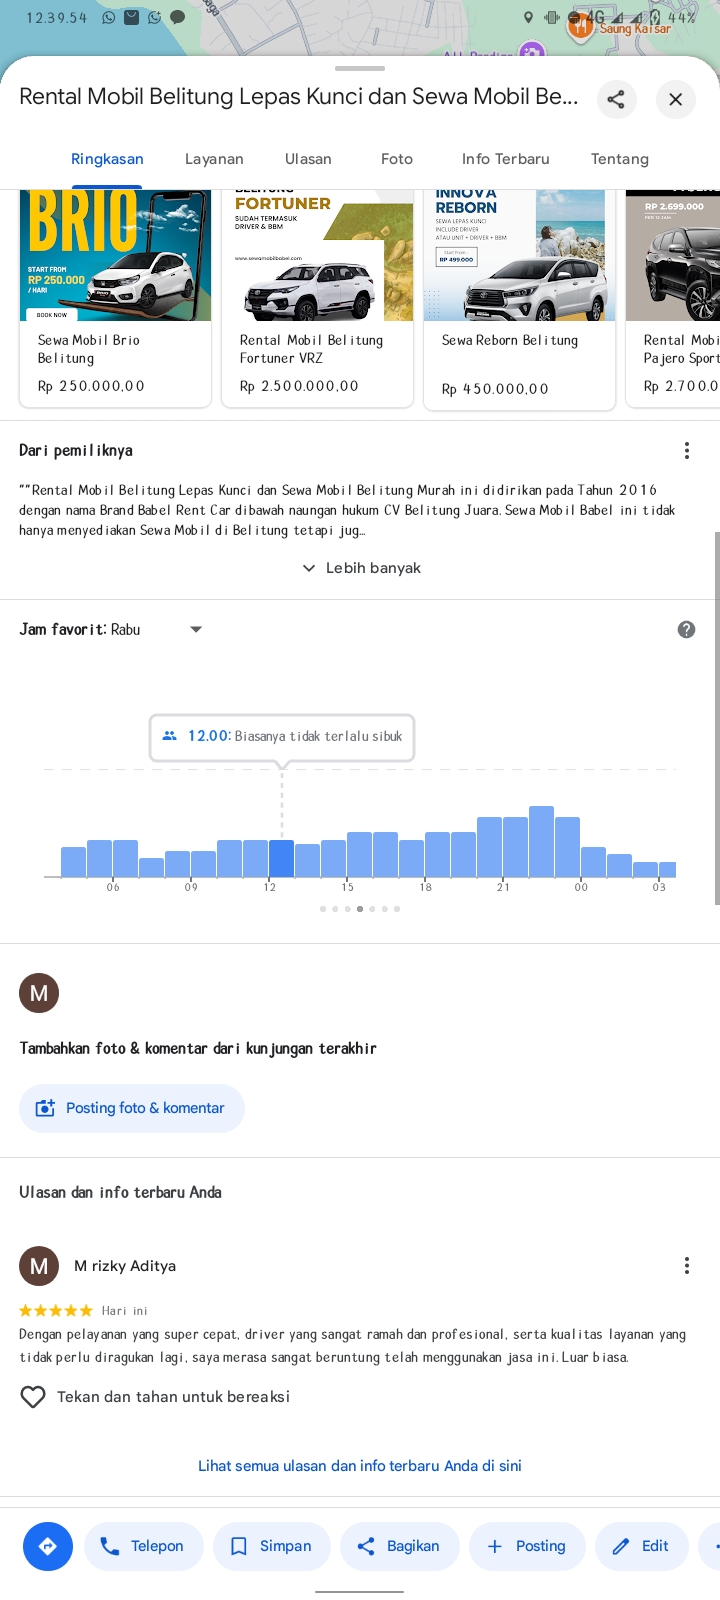Tap WhatsApp notification icon in status bar
This screenshot has width=720, height=1600.
(x=108, y=17)
